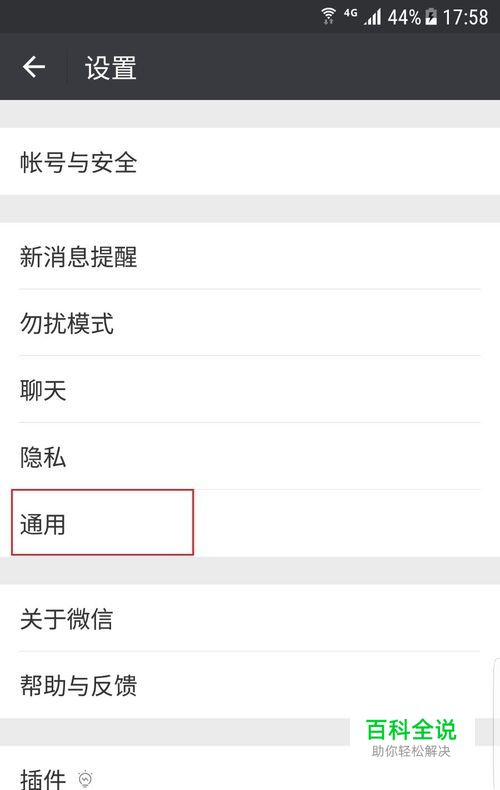Open the highlighted 通用 option

coord(102,522)
